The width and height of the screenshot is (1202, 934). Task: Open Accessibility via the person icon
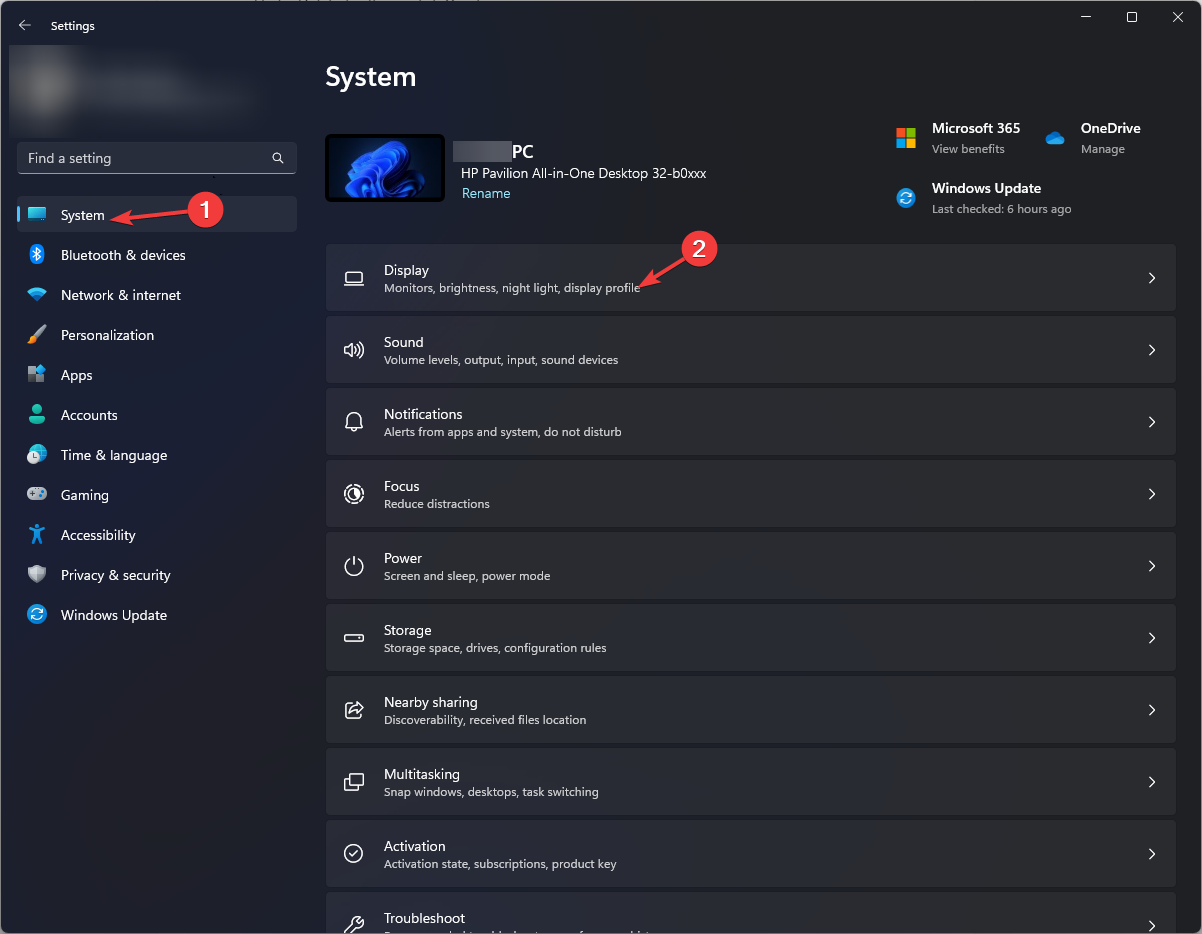click(37, 535)
